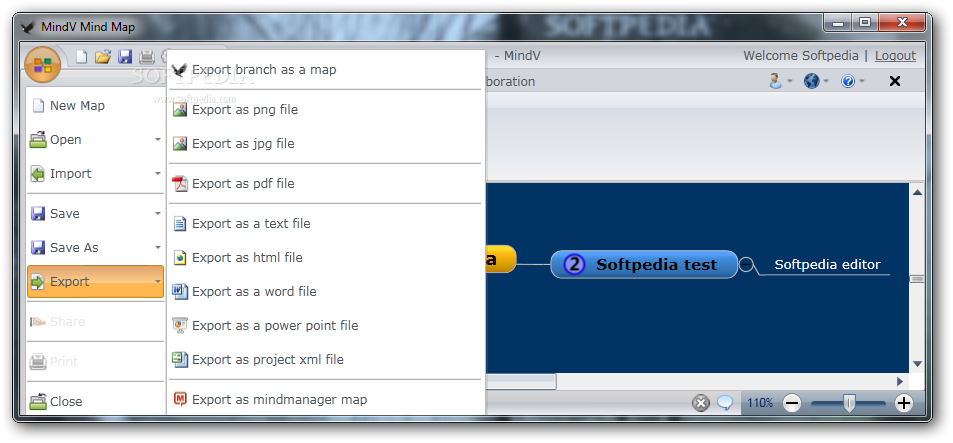The height and width of the screenshot is (443, 953).
Task: Click the speech bubble comments icon
Action: point(724,402)
